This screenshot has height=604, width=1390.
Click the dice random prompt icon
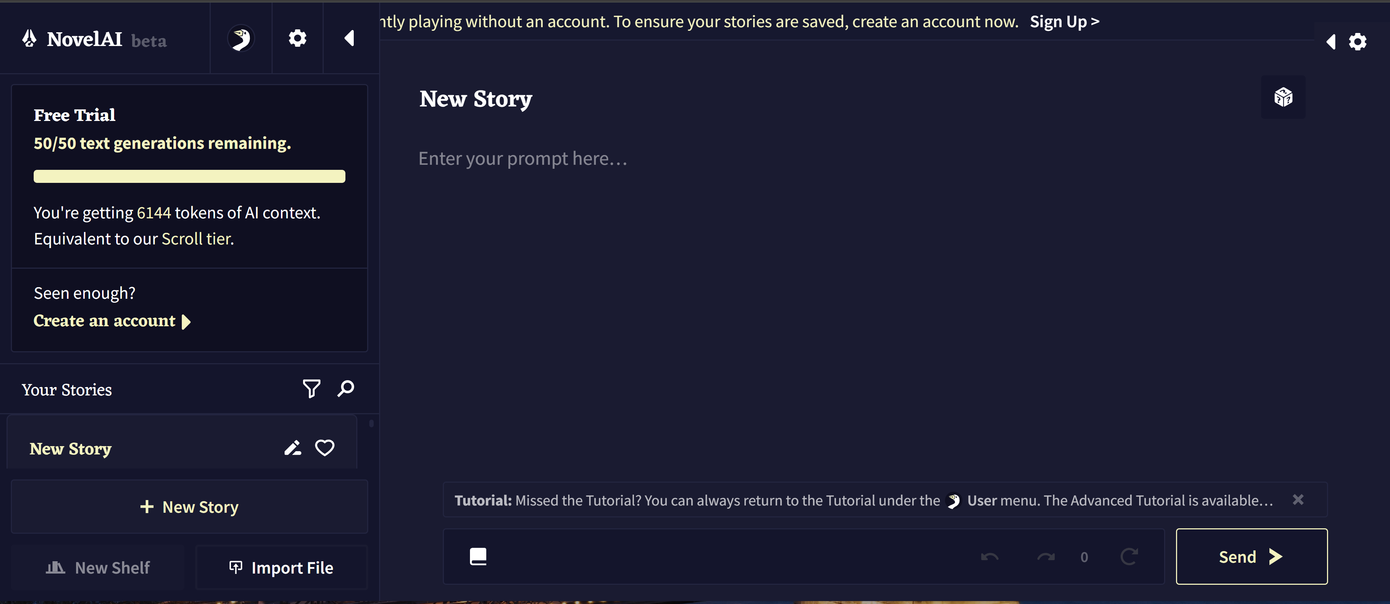pyautogui.click(x=1283, y=97)
